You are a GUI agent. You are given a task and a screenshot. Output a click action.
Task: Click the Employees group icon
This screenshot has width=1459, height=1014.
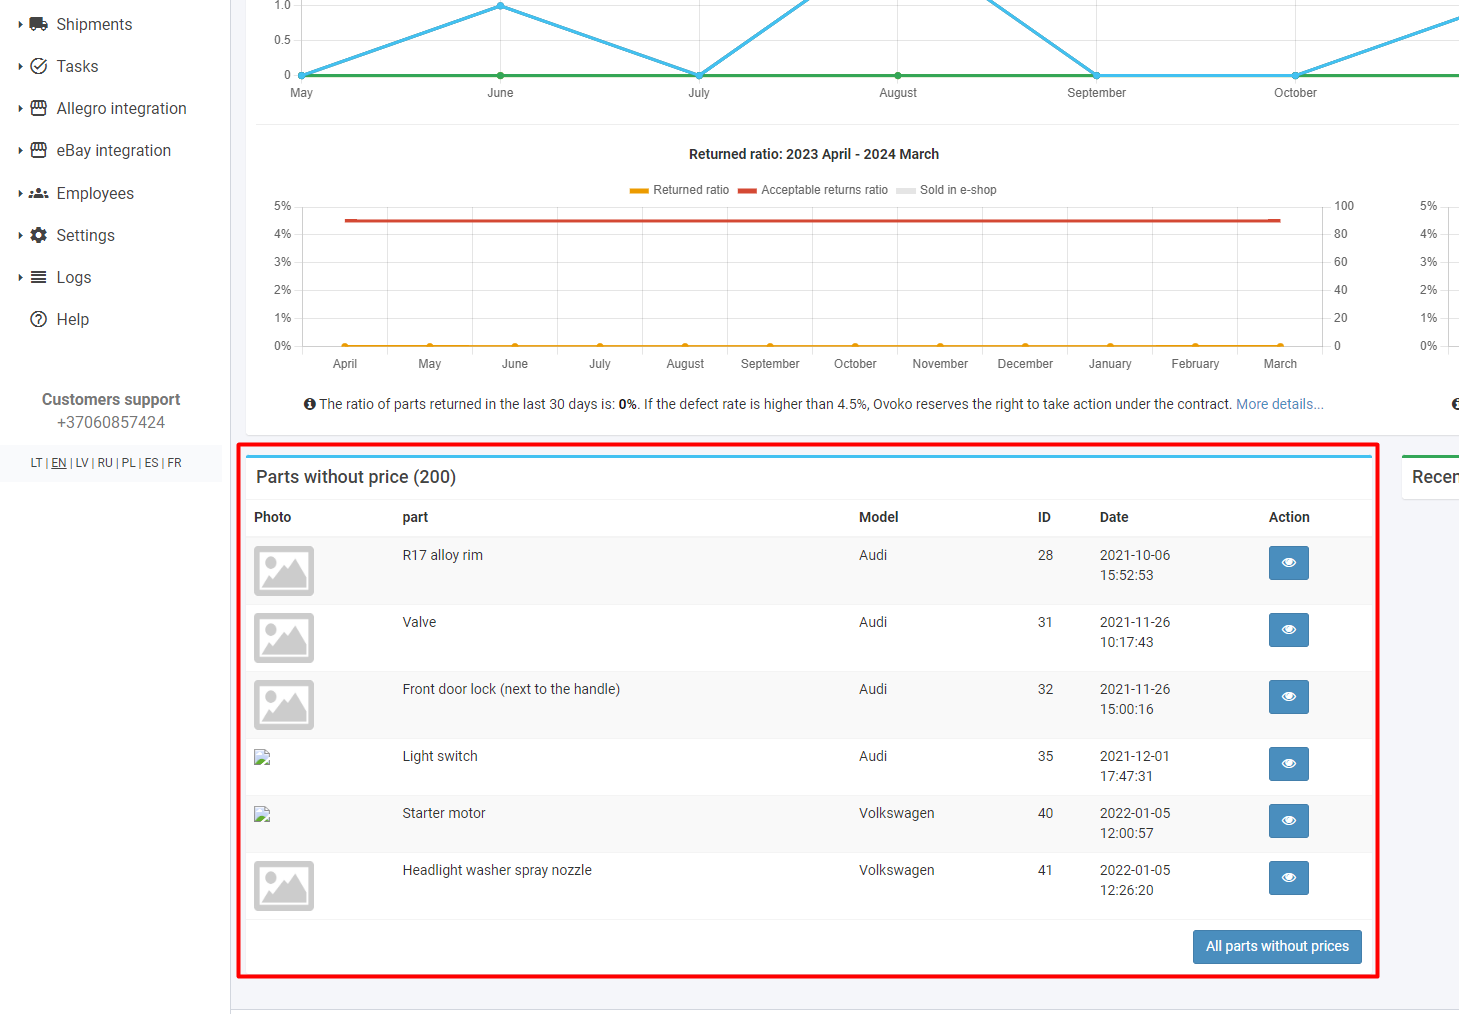click(39, 193)
